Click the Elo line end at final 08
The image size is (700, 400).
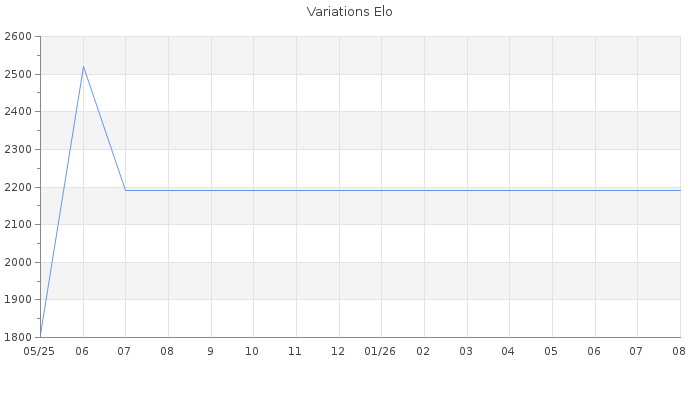click(680, 191)
